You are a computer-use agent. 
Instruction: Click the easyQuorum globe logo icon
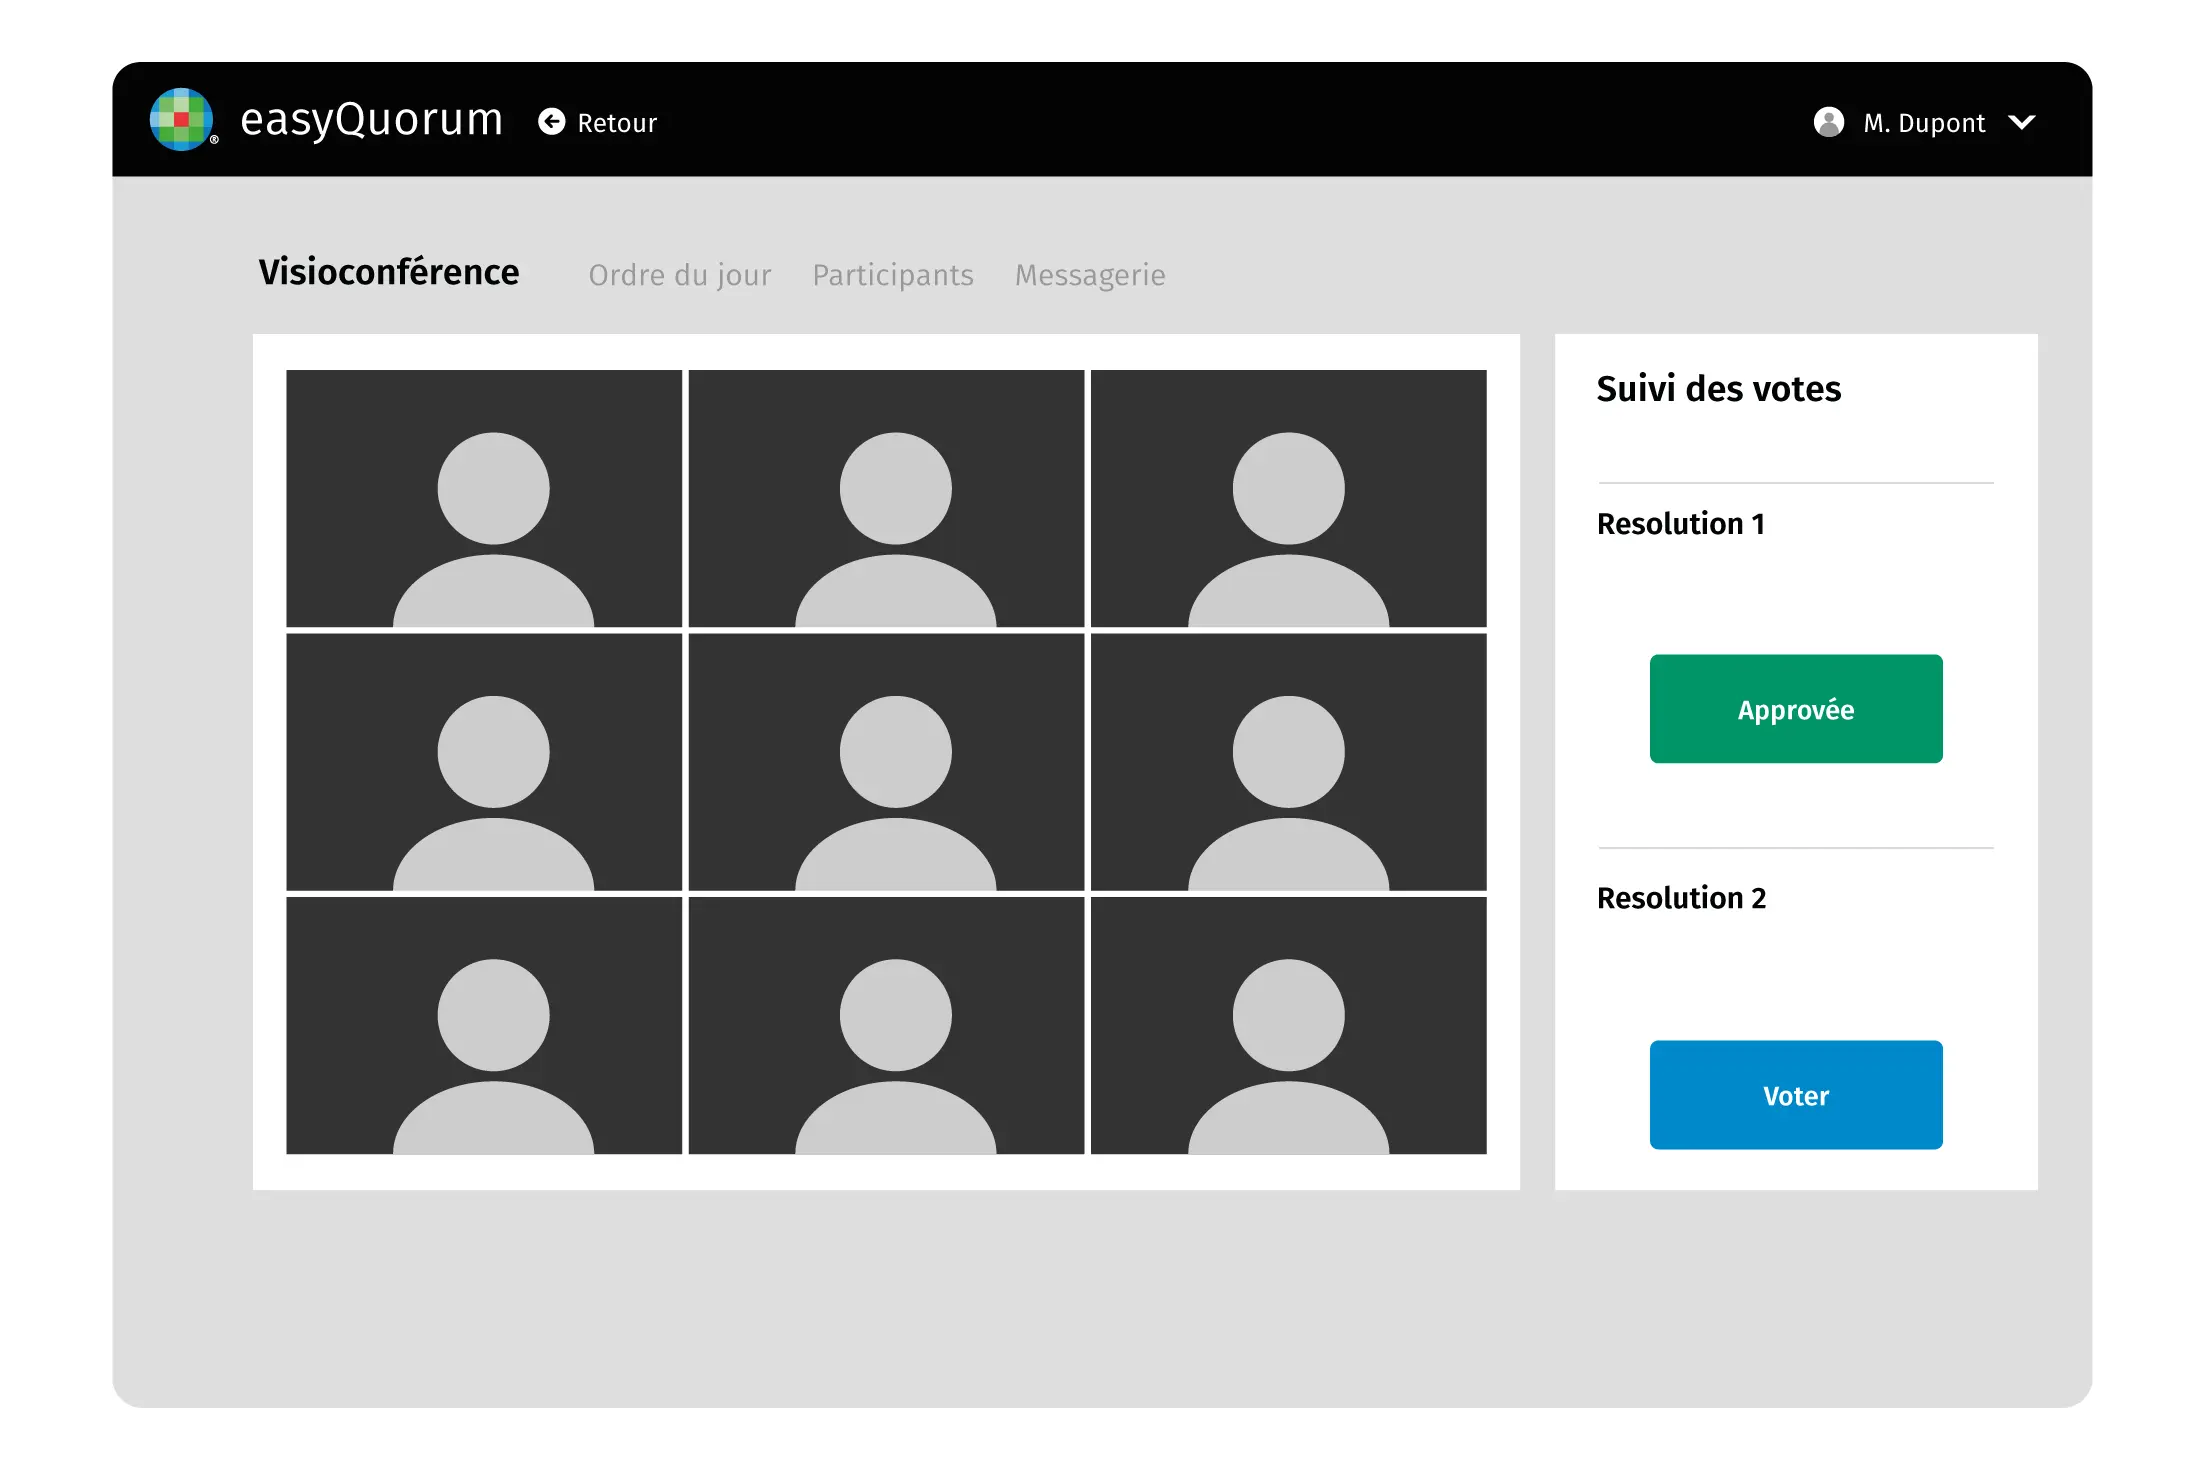coord(181,120)
